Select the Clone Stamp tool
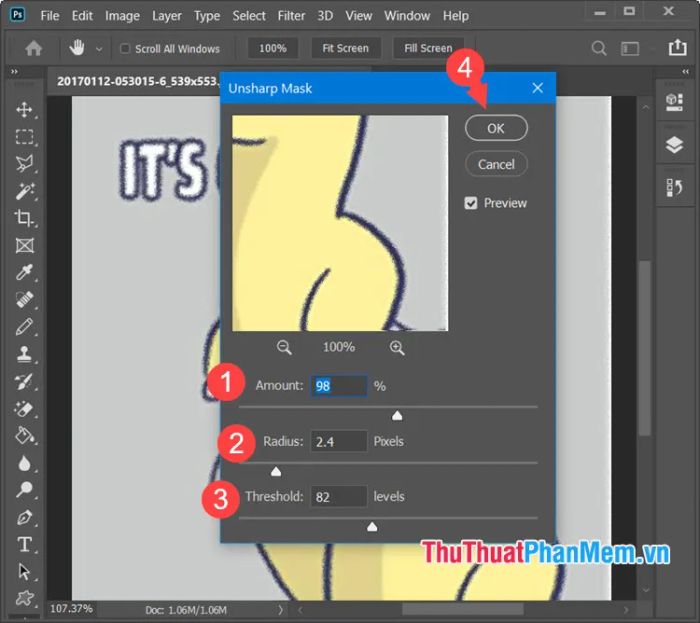This screenshot has height=623, width=700. click(x=24, y=354)
